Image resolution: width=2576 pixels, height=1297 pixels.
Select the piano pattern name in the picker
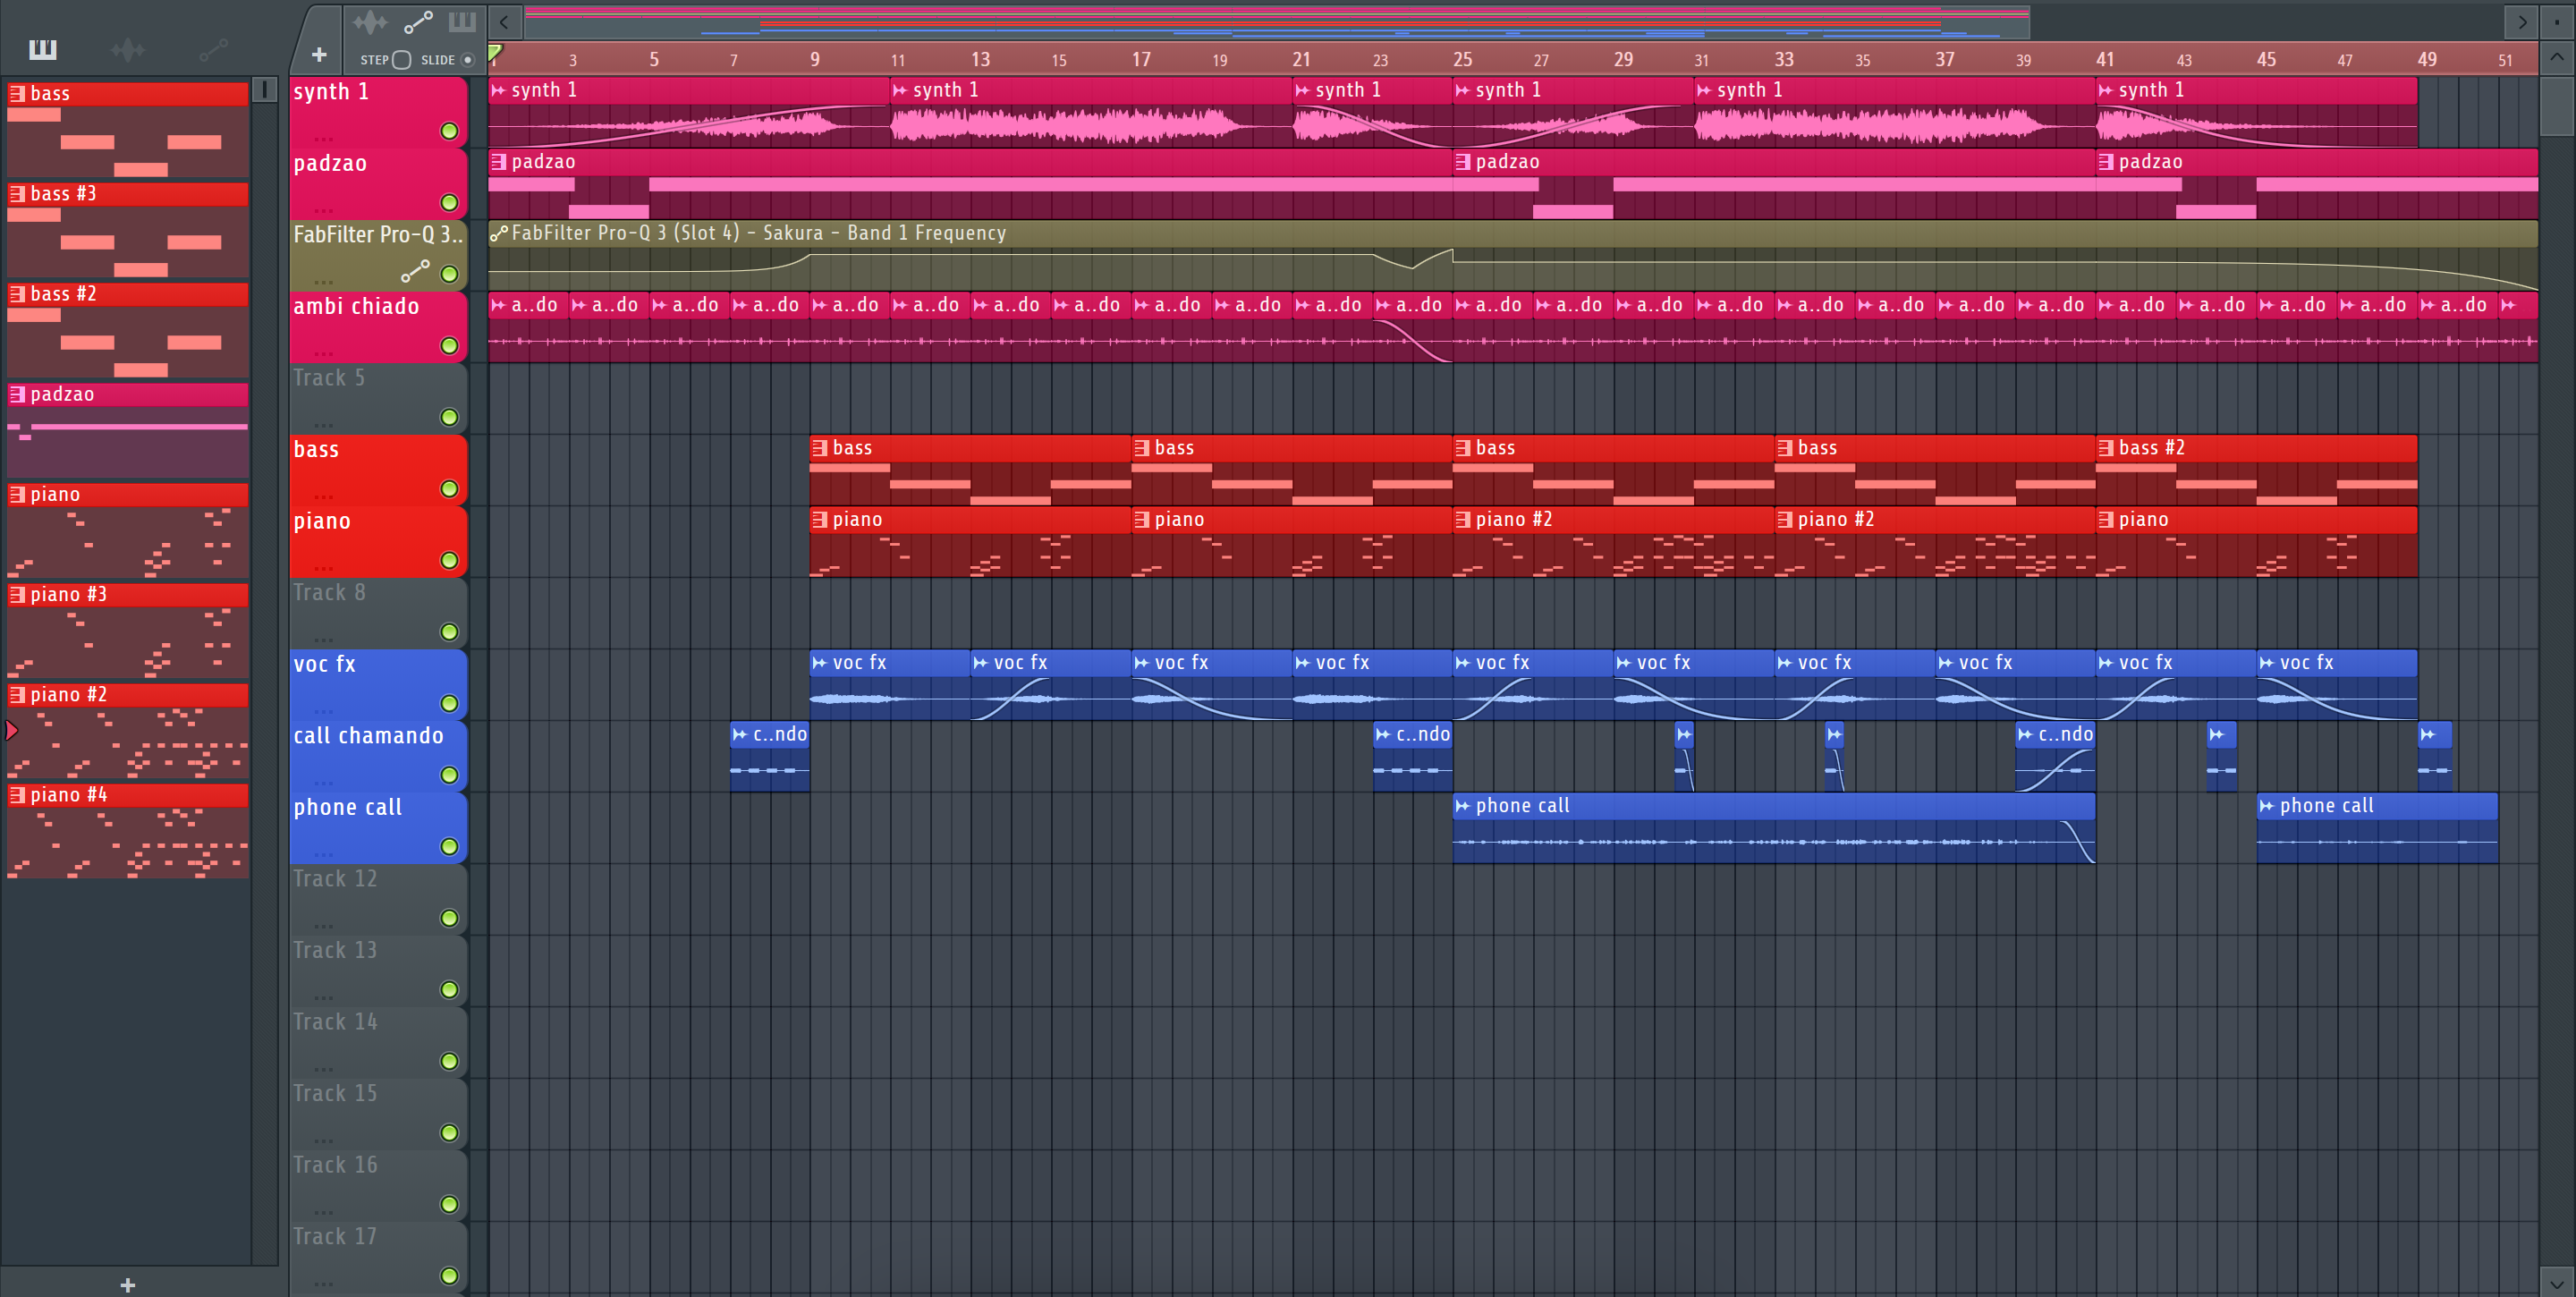pos(55,494)
